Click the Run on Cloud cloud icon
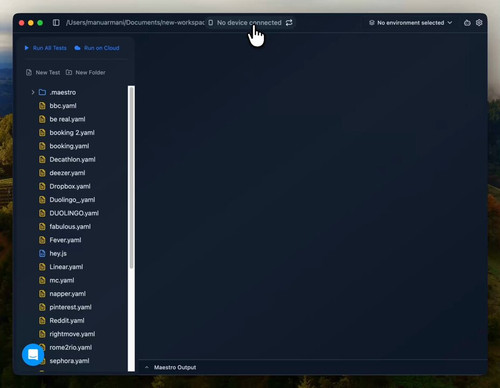Screen dimensions: 500x388 77,48
